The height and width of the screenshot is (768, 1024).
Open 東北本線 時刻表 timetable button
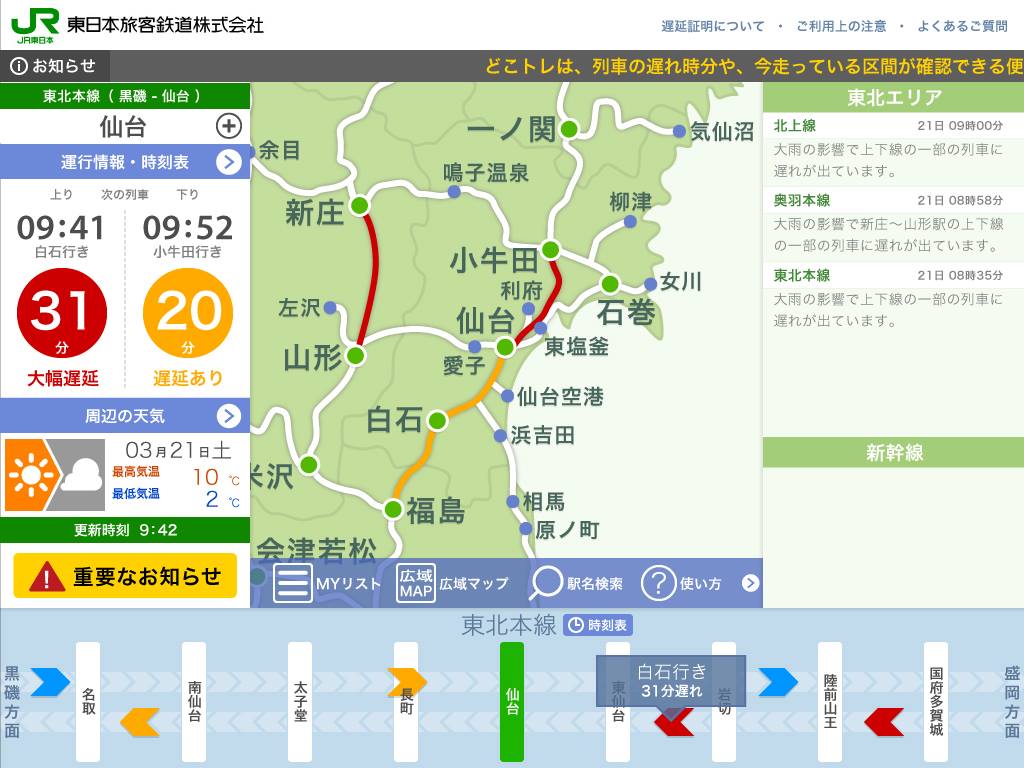click(x=598, y=626)
